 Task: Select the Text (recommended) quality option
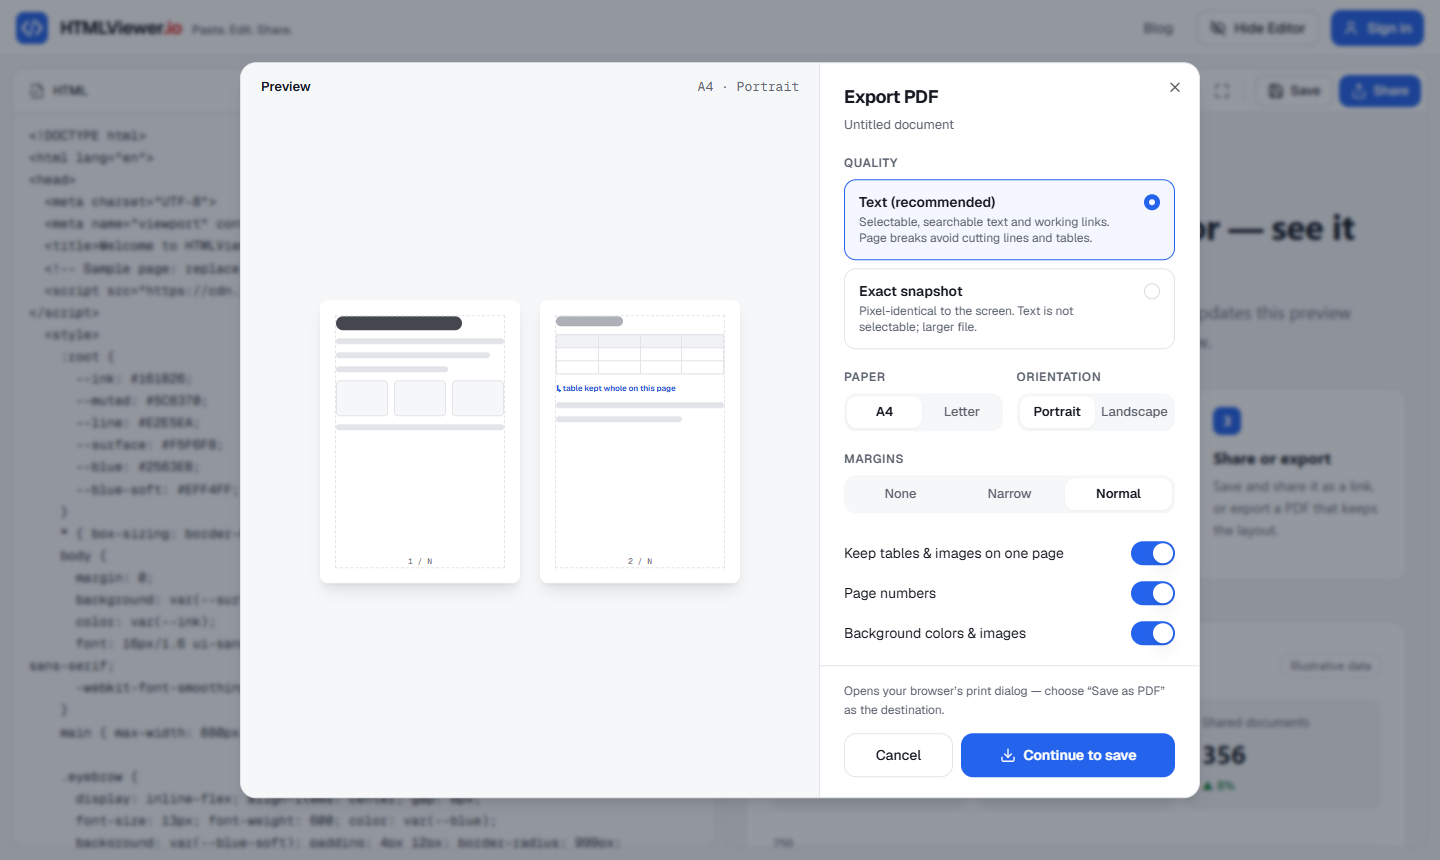1009,219
